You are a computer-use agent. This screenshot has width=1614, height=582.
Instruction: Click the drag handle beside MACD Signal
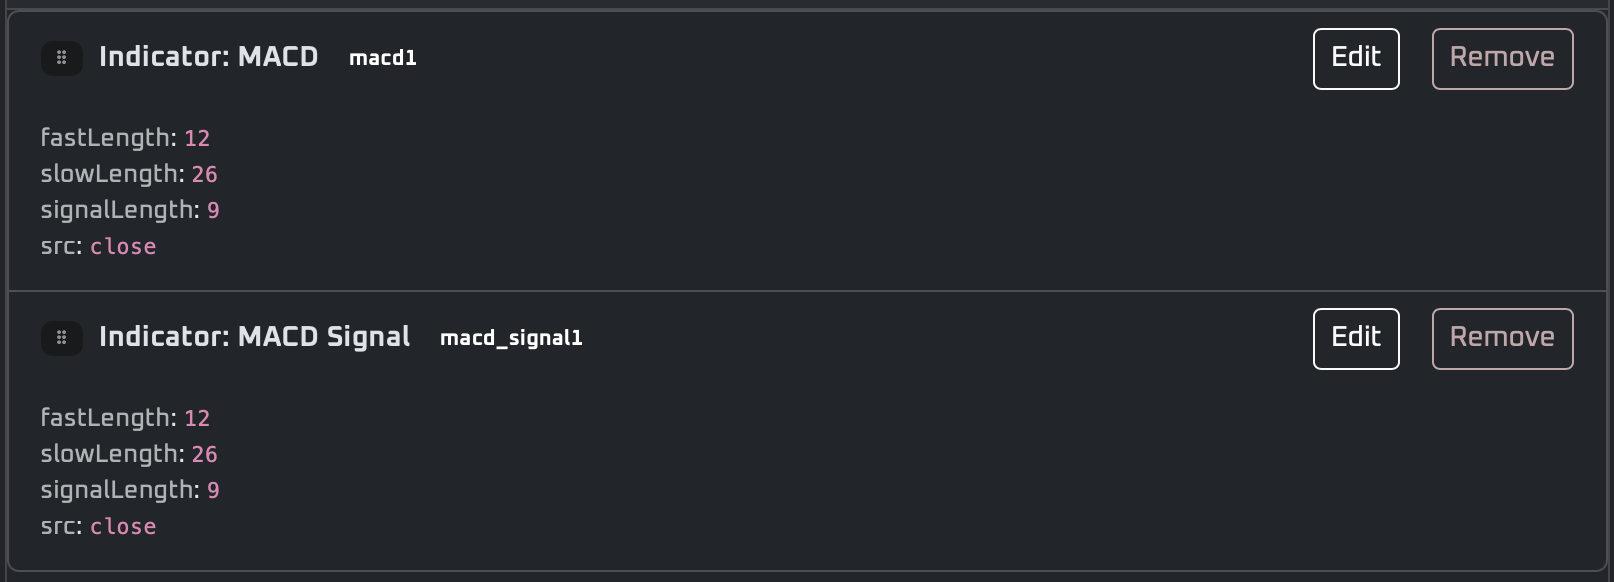point(61,338)
